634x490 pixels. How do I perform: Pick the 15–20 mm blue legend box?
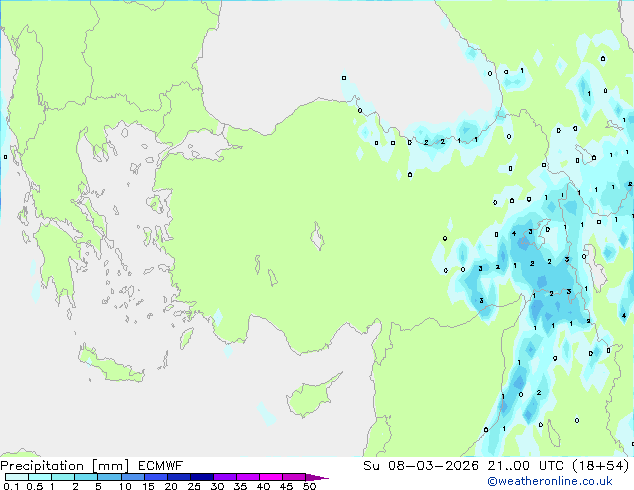[156, 477]
